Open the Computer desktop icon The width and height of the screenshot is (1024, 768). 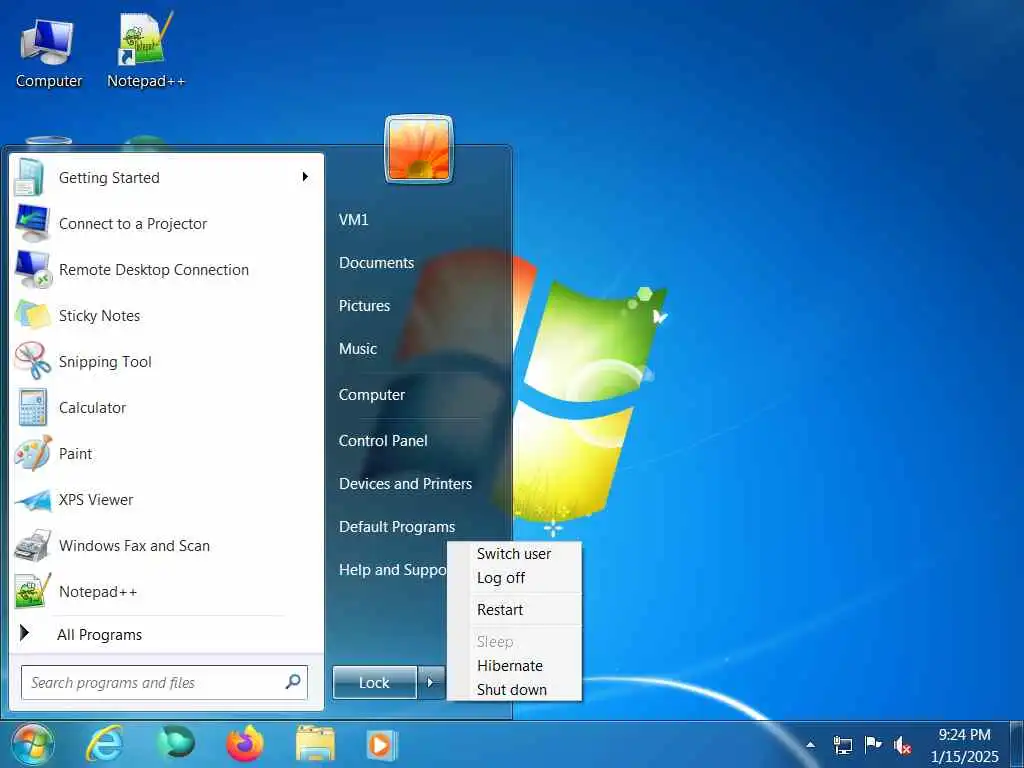point(48,52)
